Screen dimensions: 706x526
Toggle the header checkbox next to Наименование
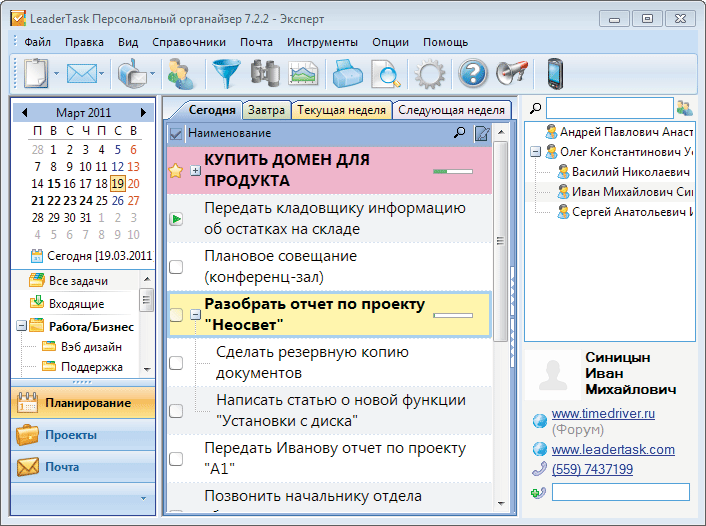point(176,134)
